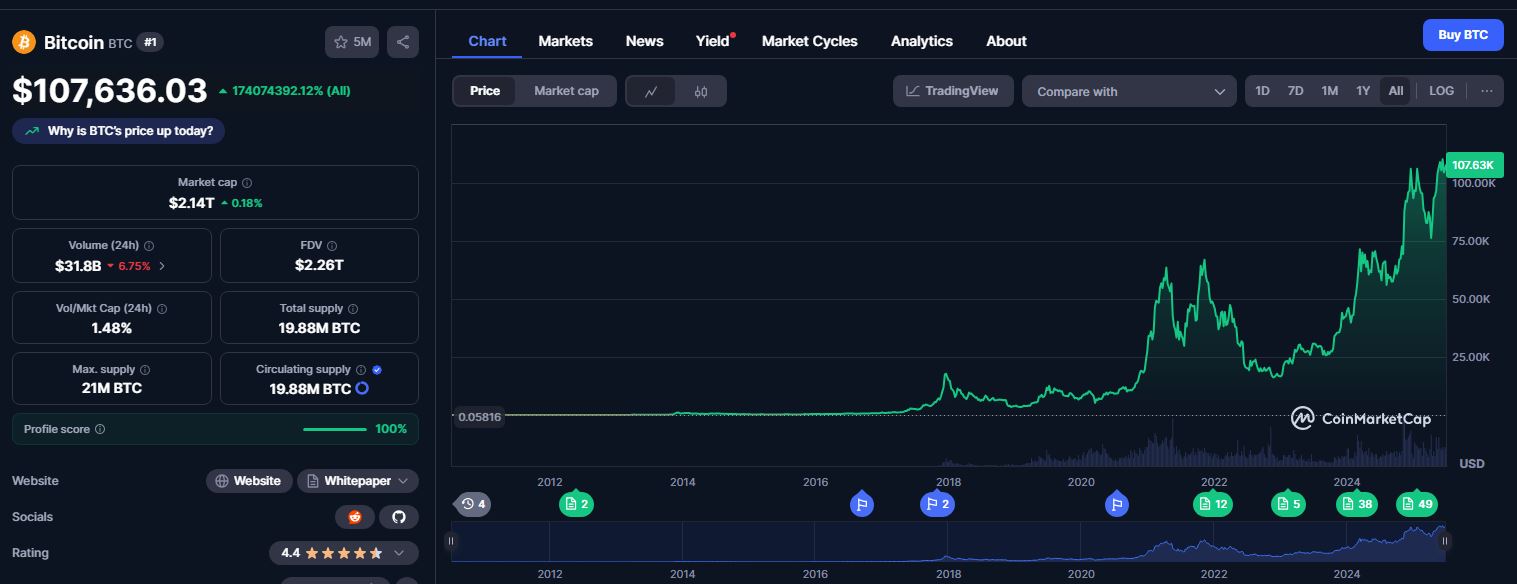The image size is (1517, 584).
Task: Click the 21M BTC max supply value
Action: [112, 388]
